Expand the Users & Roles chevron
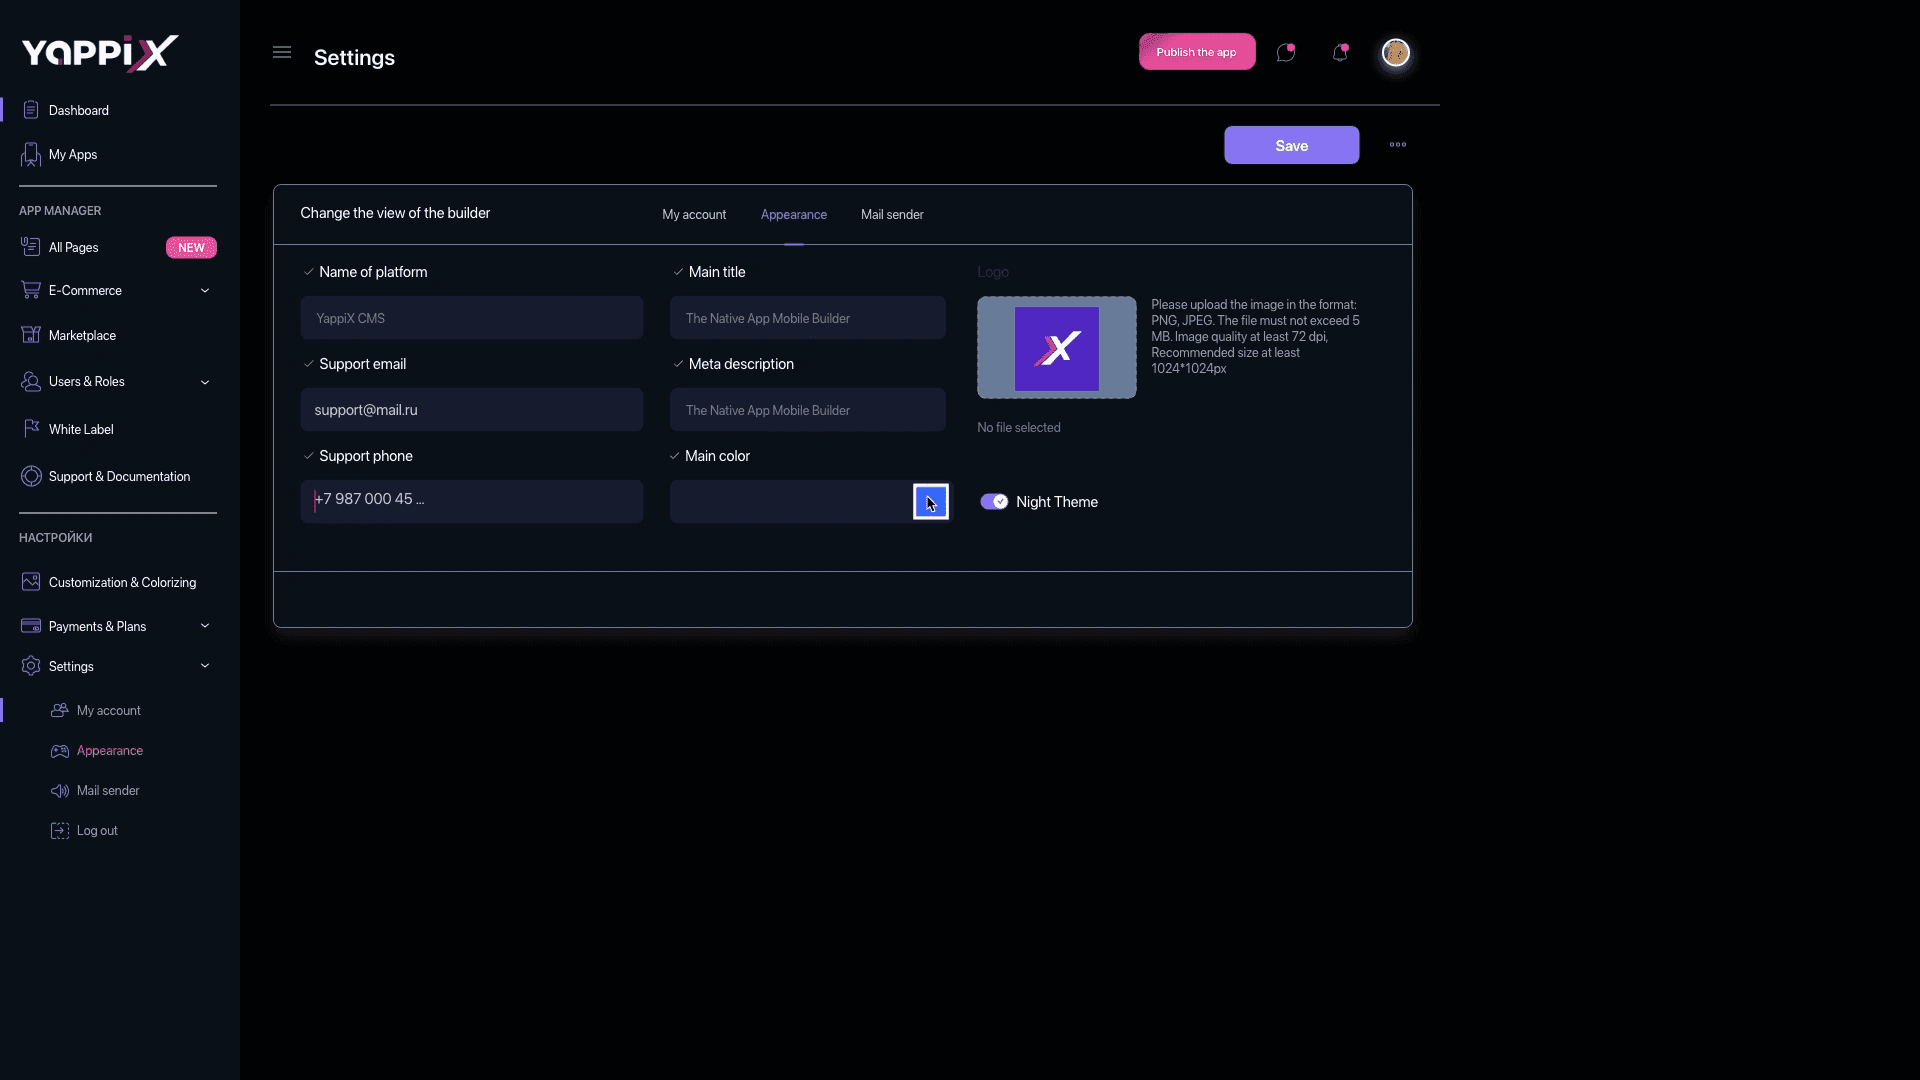1920x1080 pixels. coord(205,382)
